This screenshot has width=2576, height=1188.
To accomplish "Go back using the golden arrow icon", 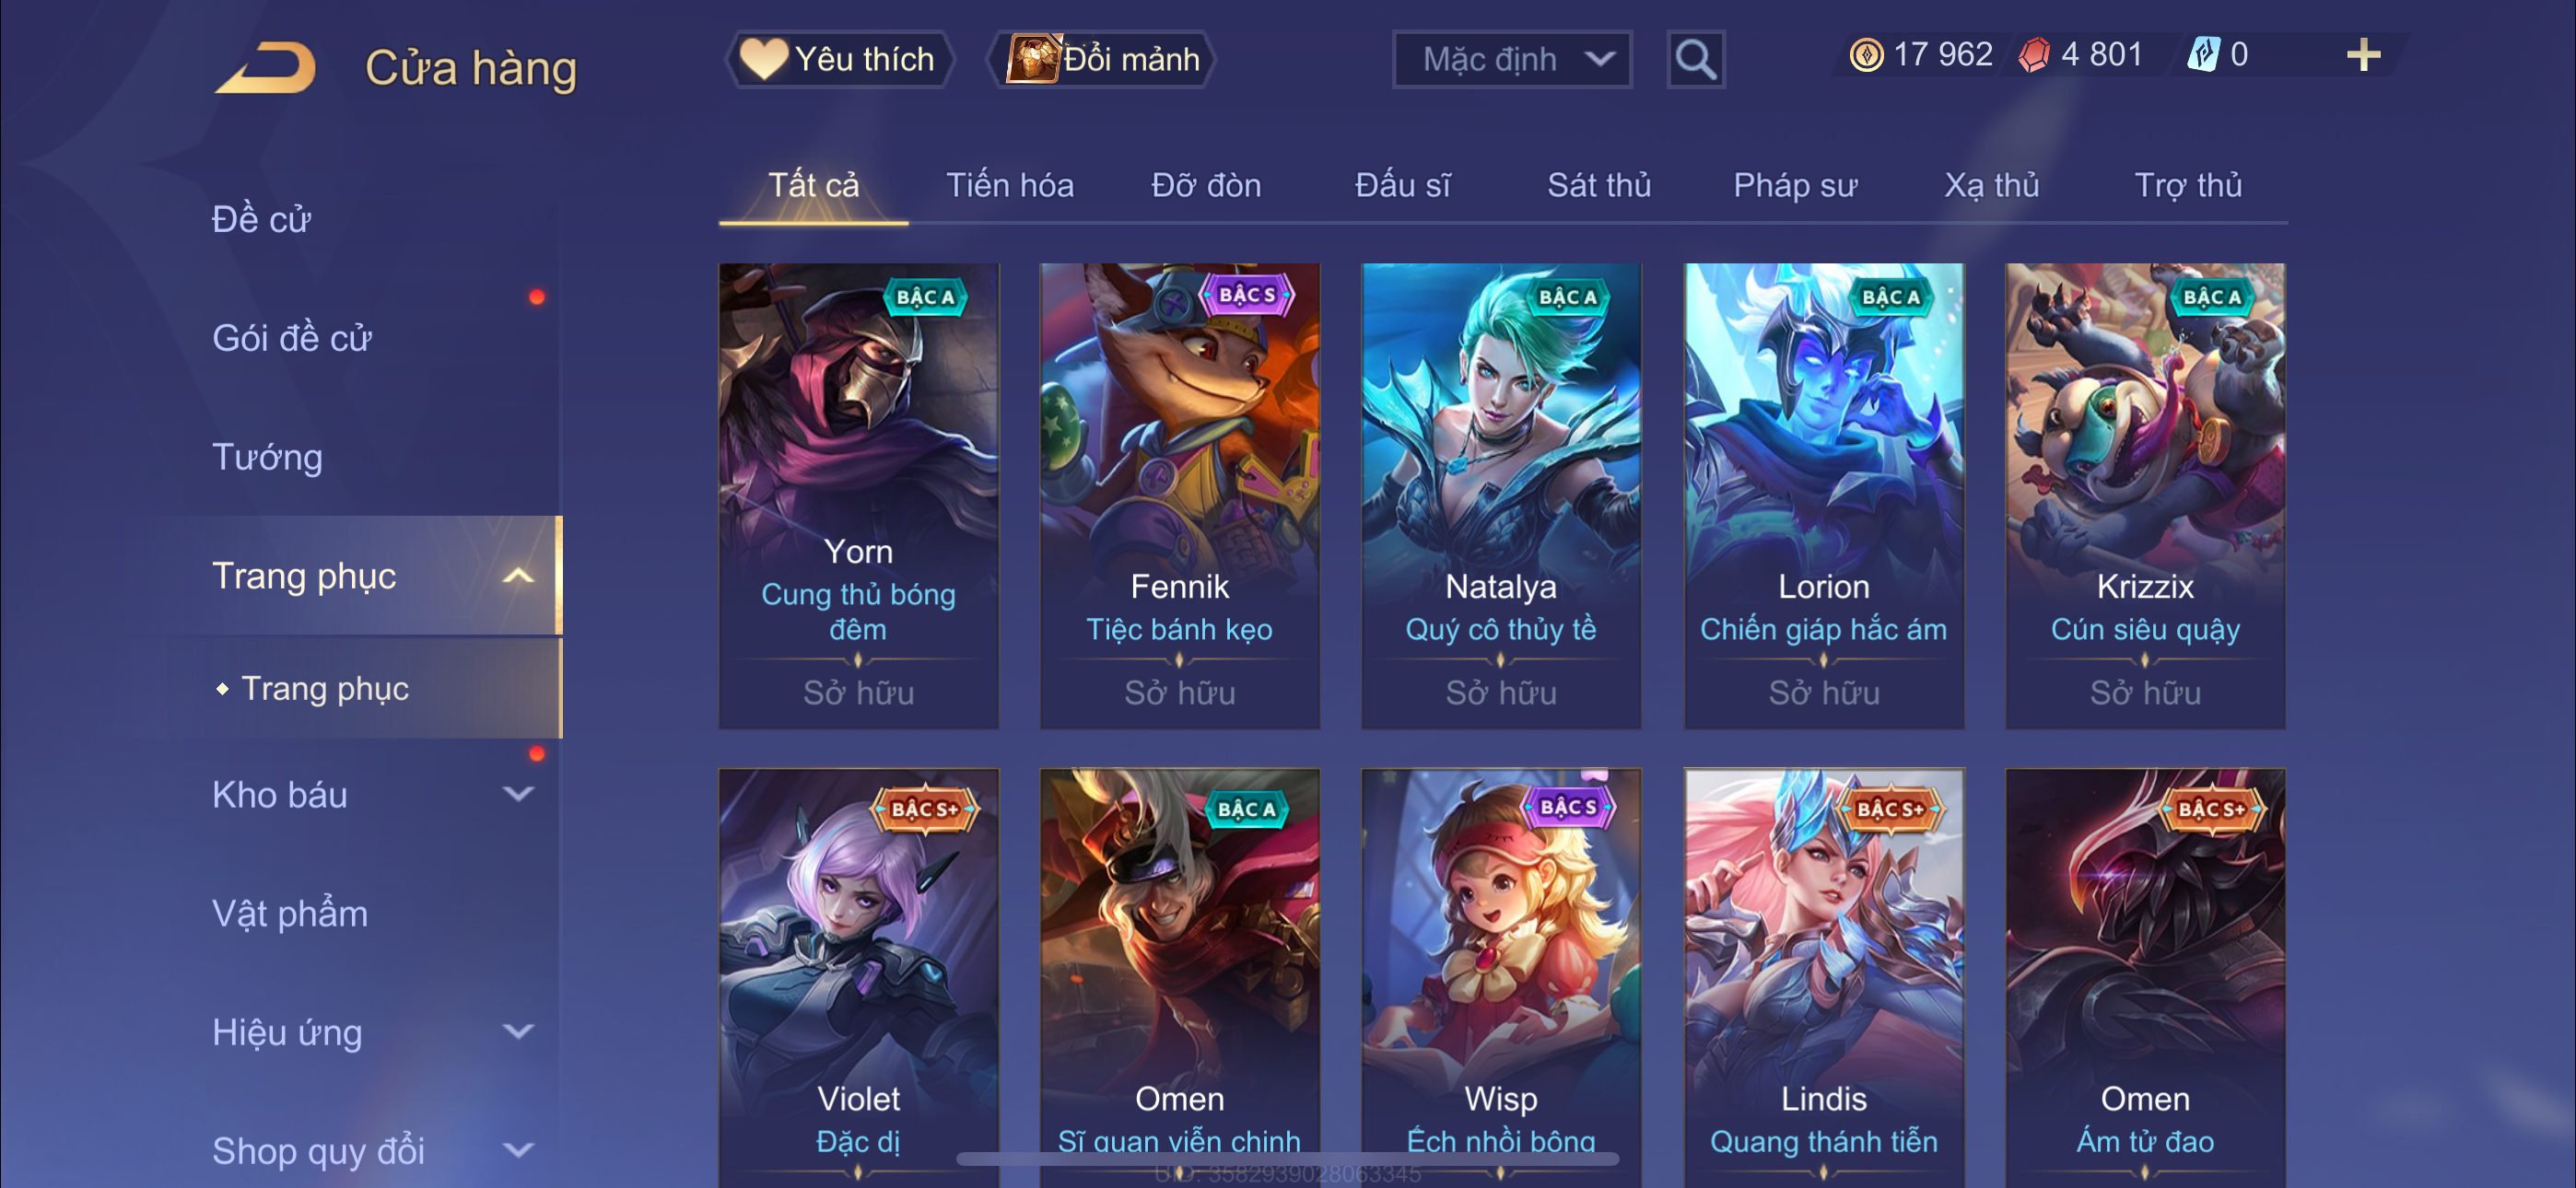I will (265, 68).
